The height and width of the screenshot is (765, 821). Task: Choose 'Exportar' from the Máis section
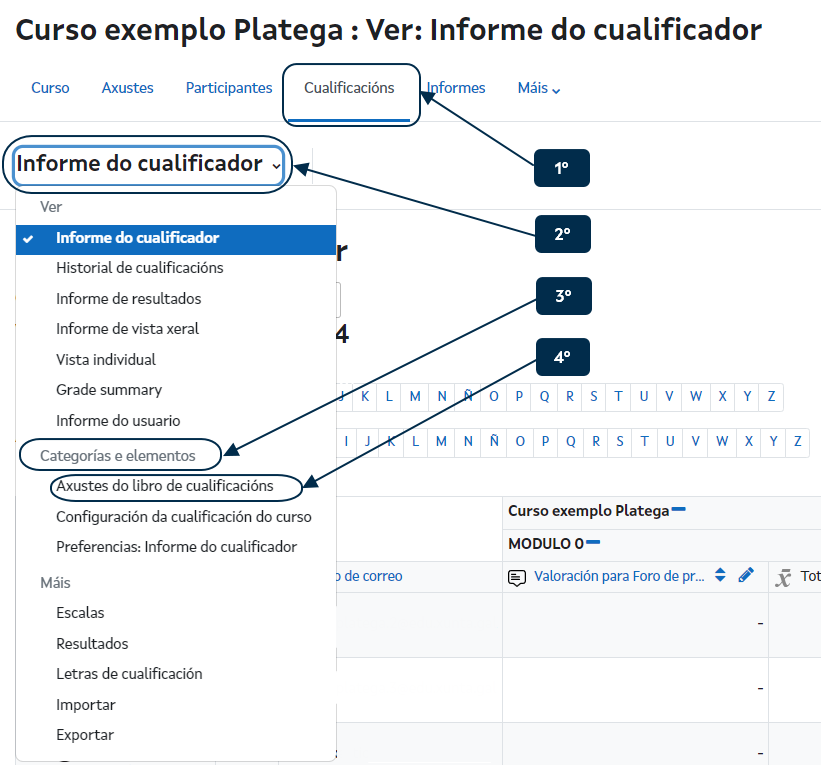point(83,734)
